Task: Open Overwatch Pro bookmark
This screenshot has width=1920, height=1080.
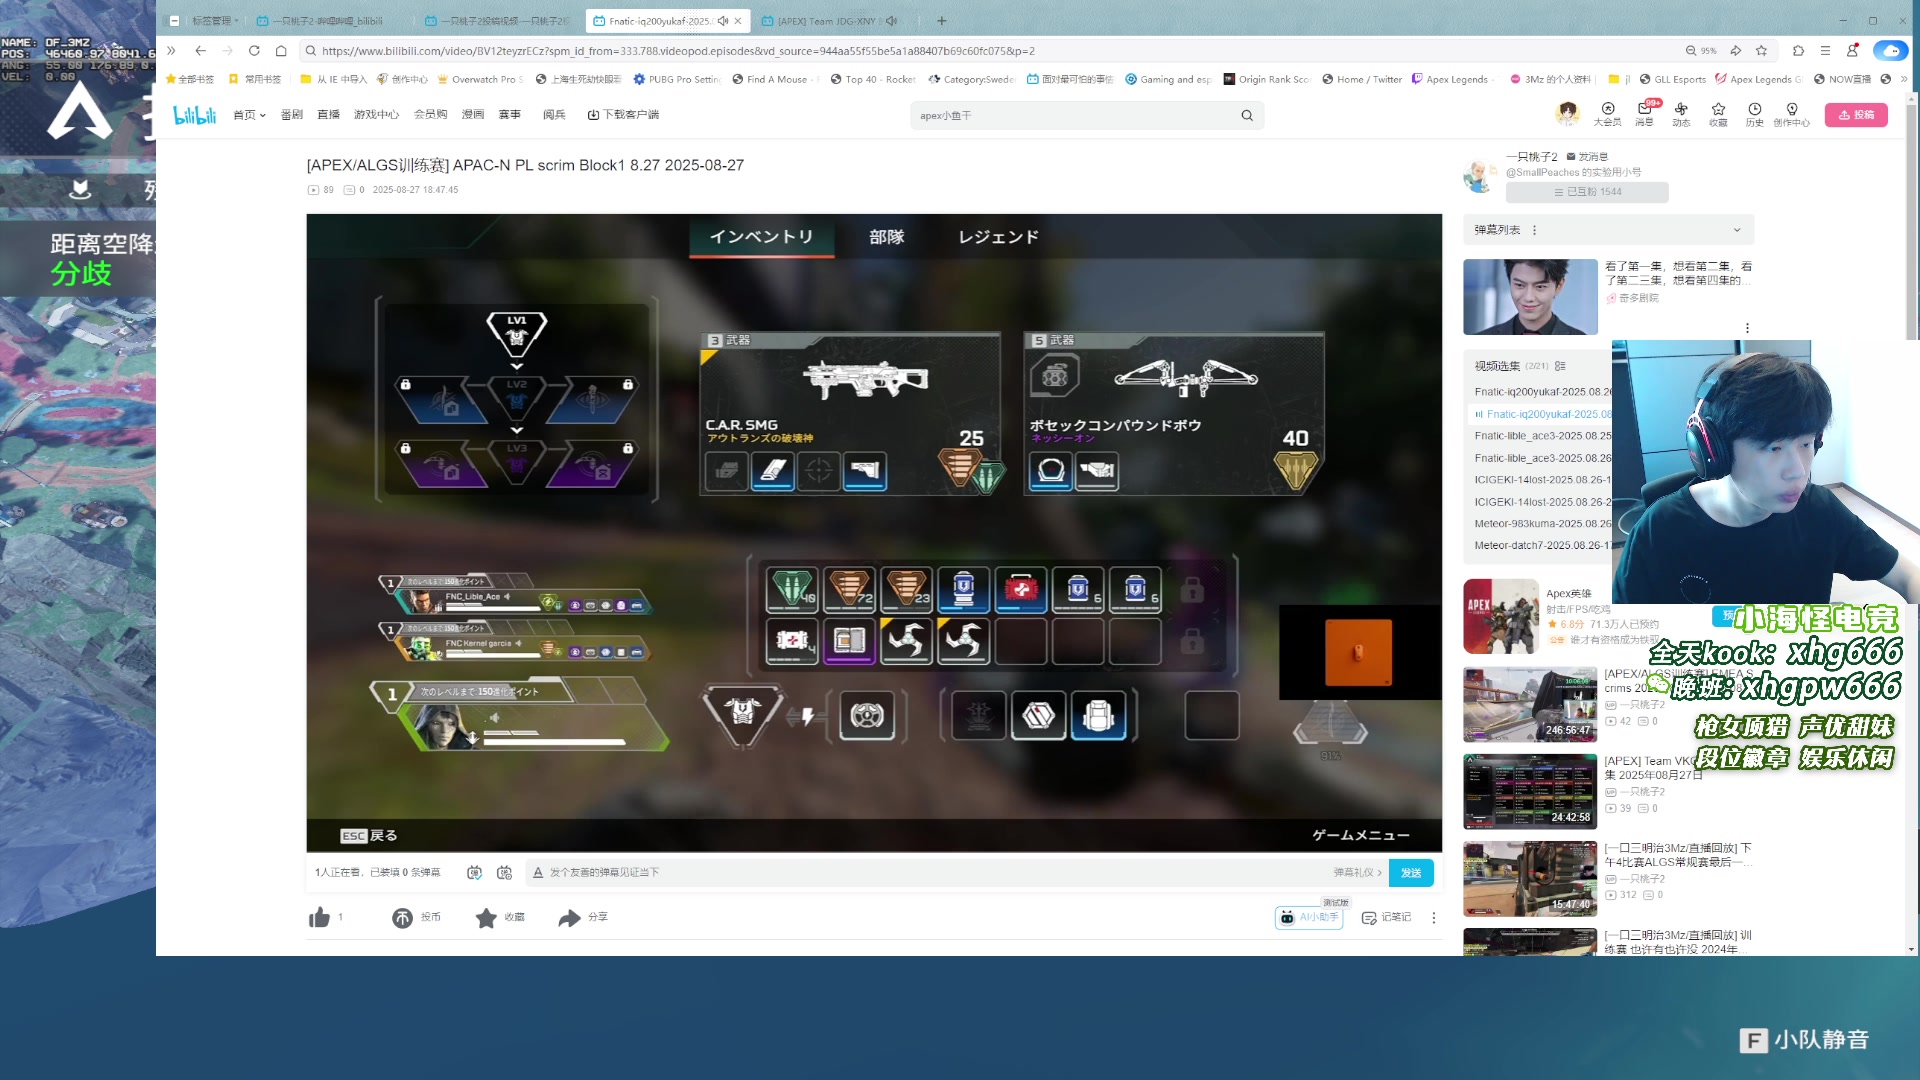Action: (480, 79)
